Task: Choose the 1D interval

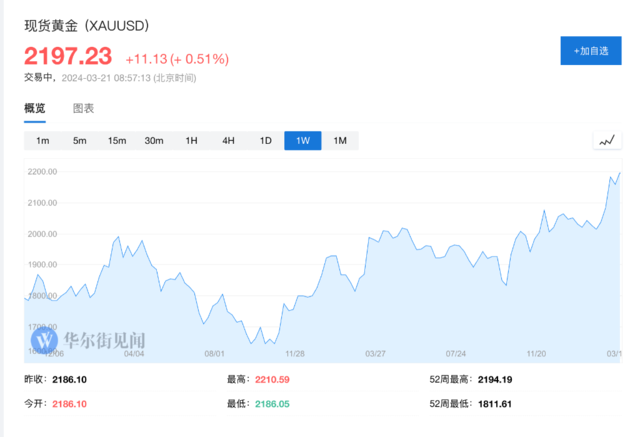Action: pyautogui.click(x=266, y=141)
